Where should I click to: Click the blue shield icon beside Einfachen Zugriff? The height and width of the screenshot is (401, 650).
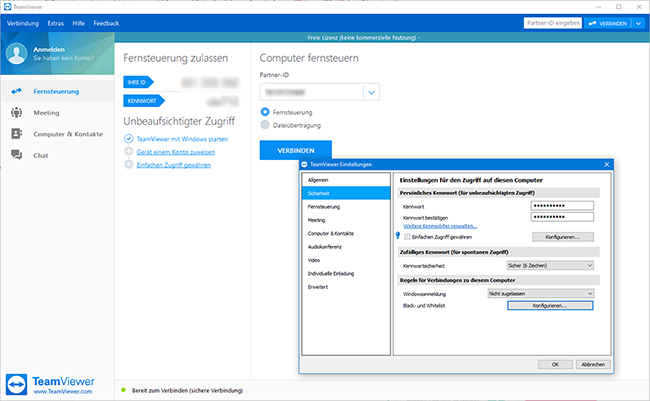pyautogui.click(x=397, y=237)
